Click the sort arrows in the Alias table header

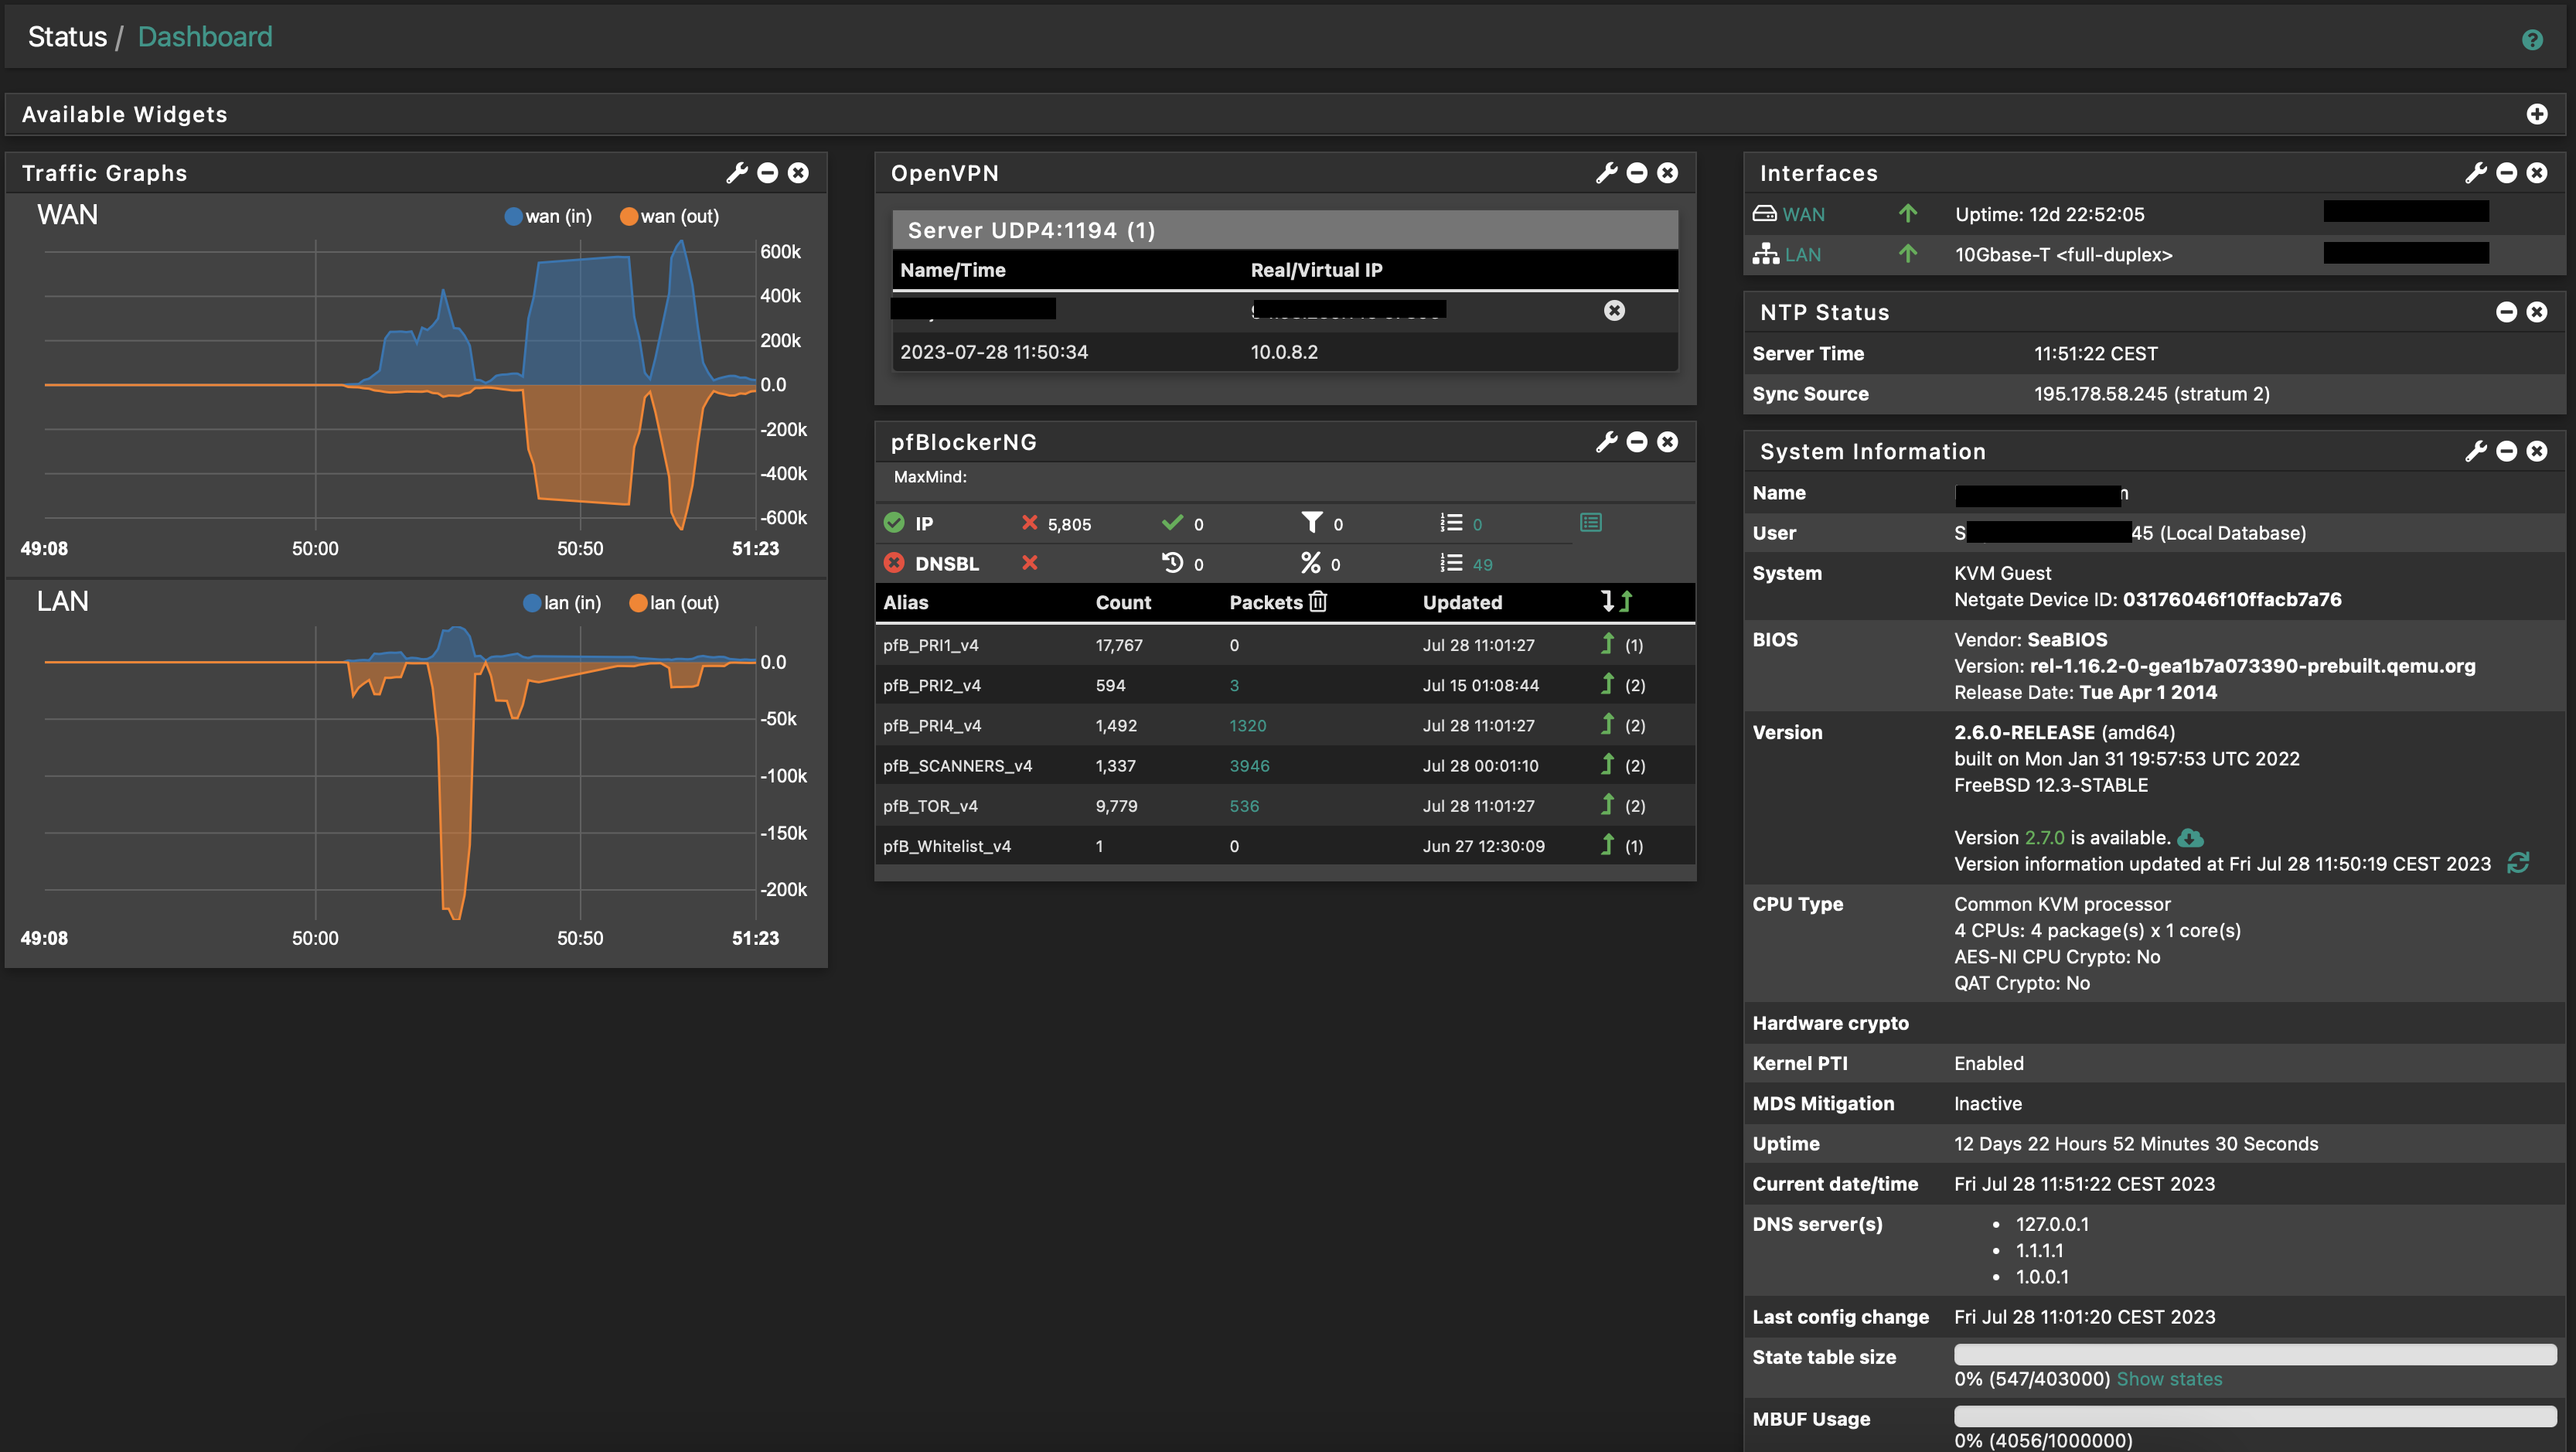click(x=1616, y=601)
